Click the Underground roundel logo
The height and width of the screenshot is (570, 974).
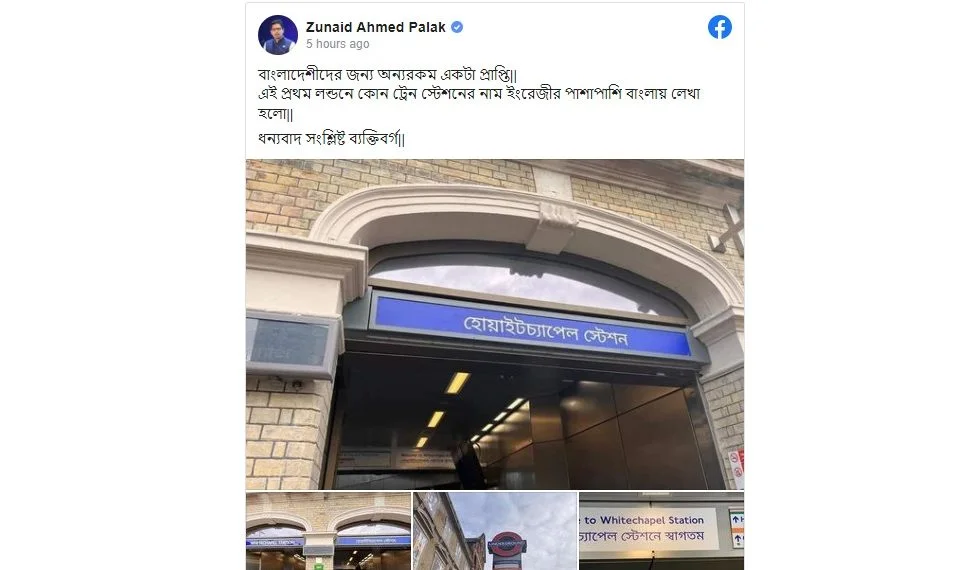click(507, 546)
